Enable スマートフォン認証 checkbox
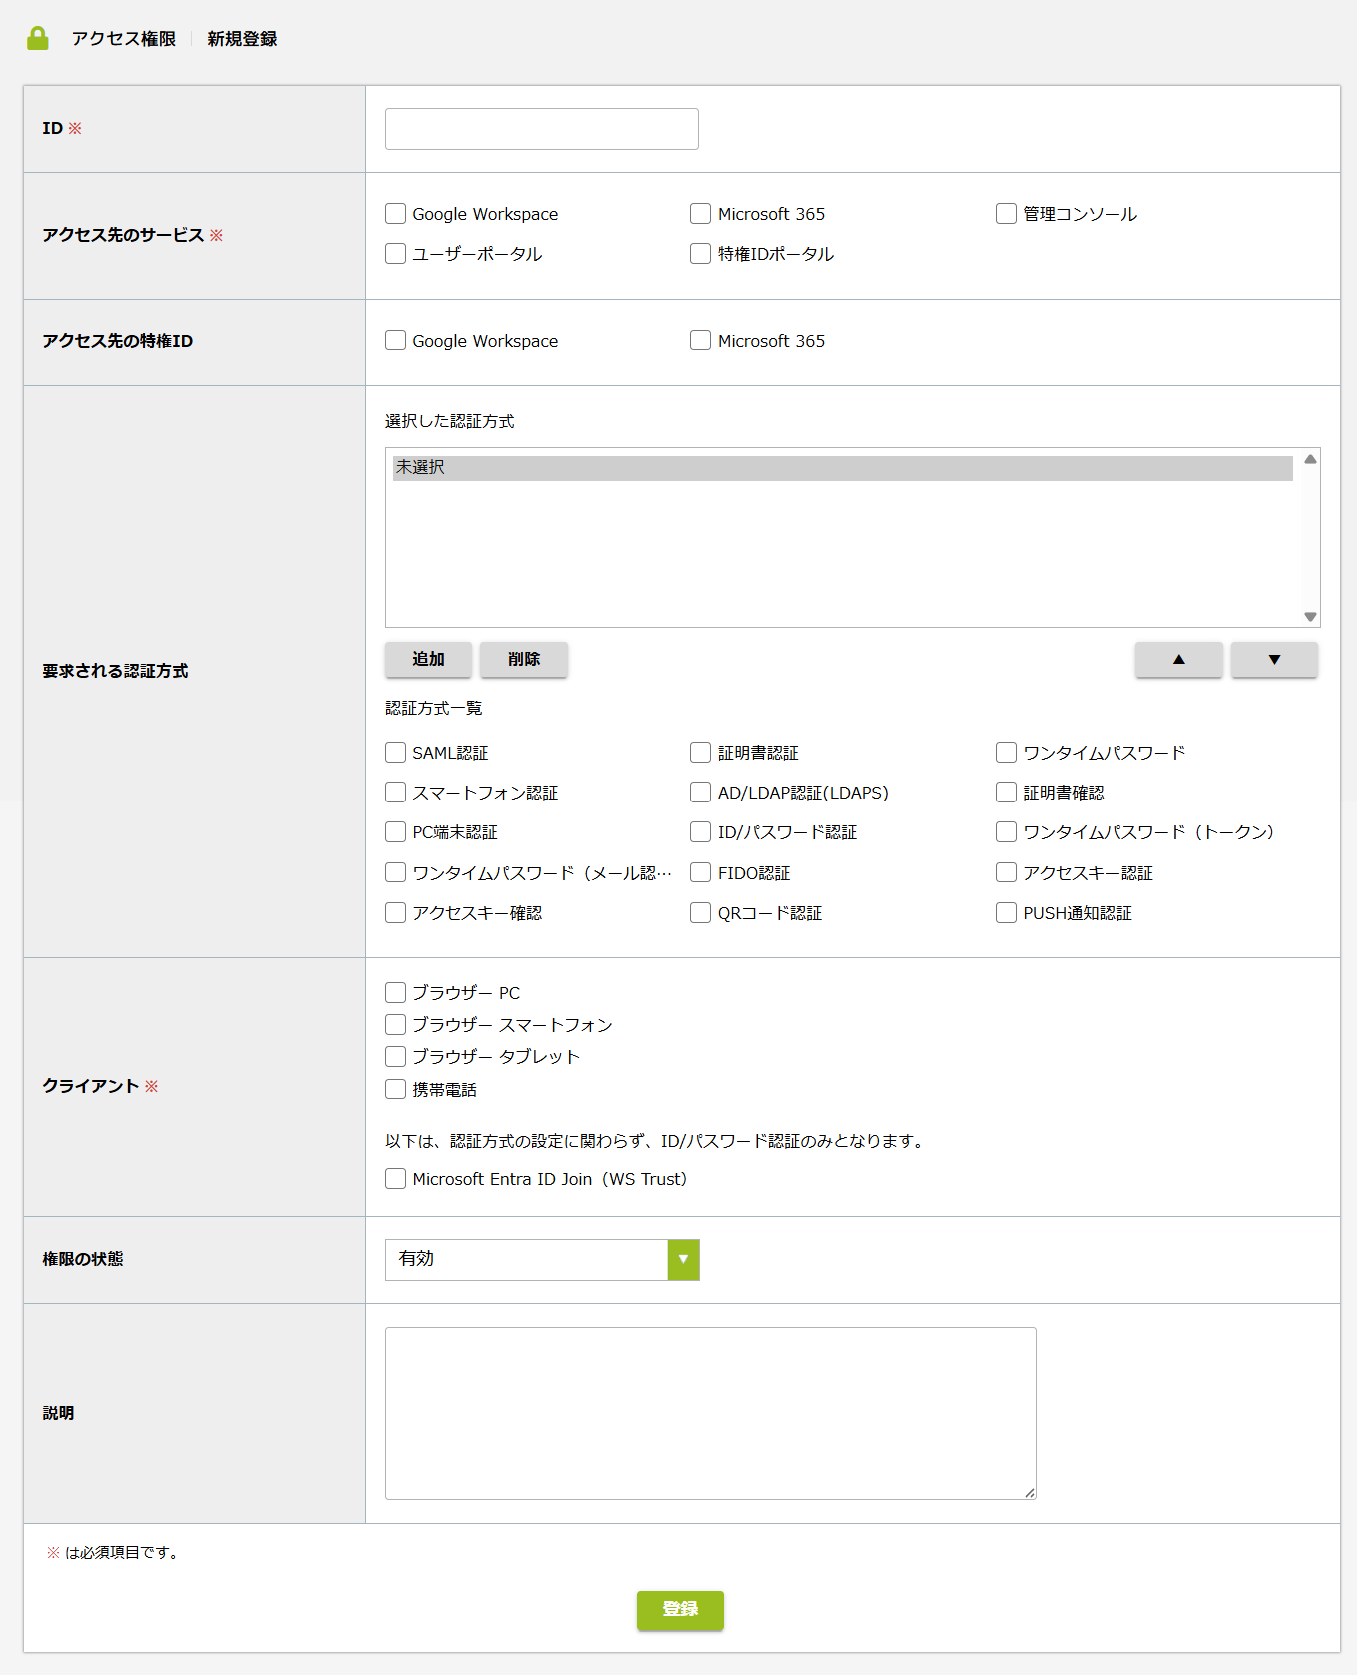 pos(396,793)
